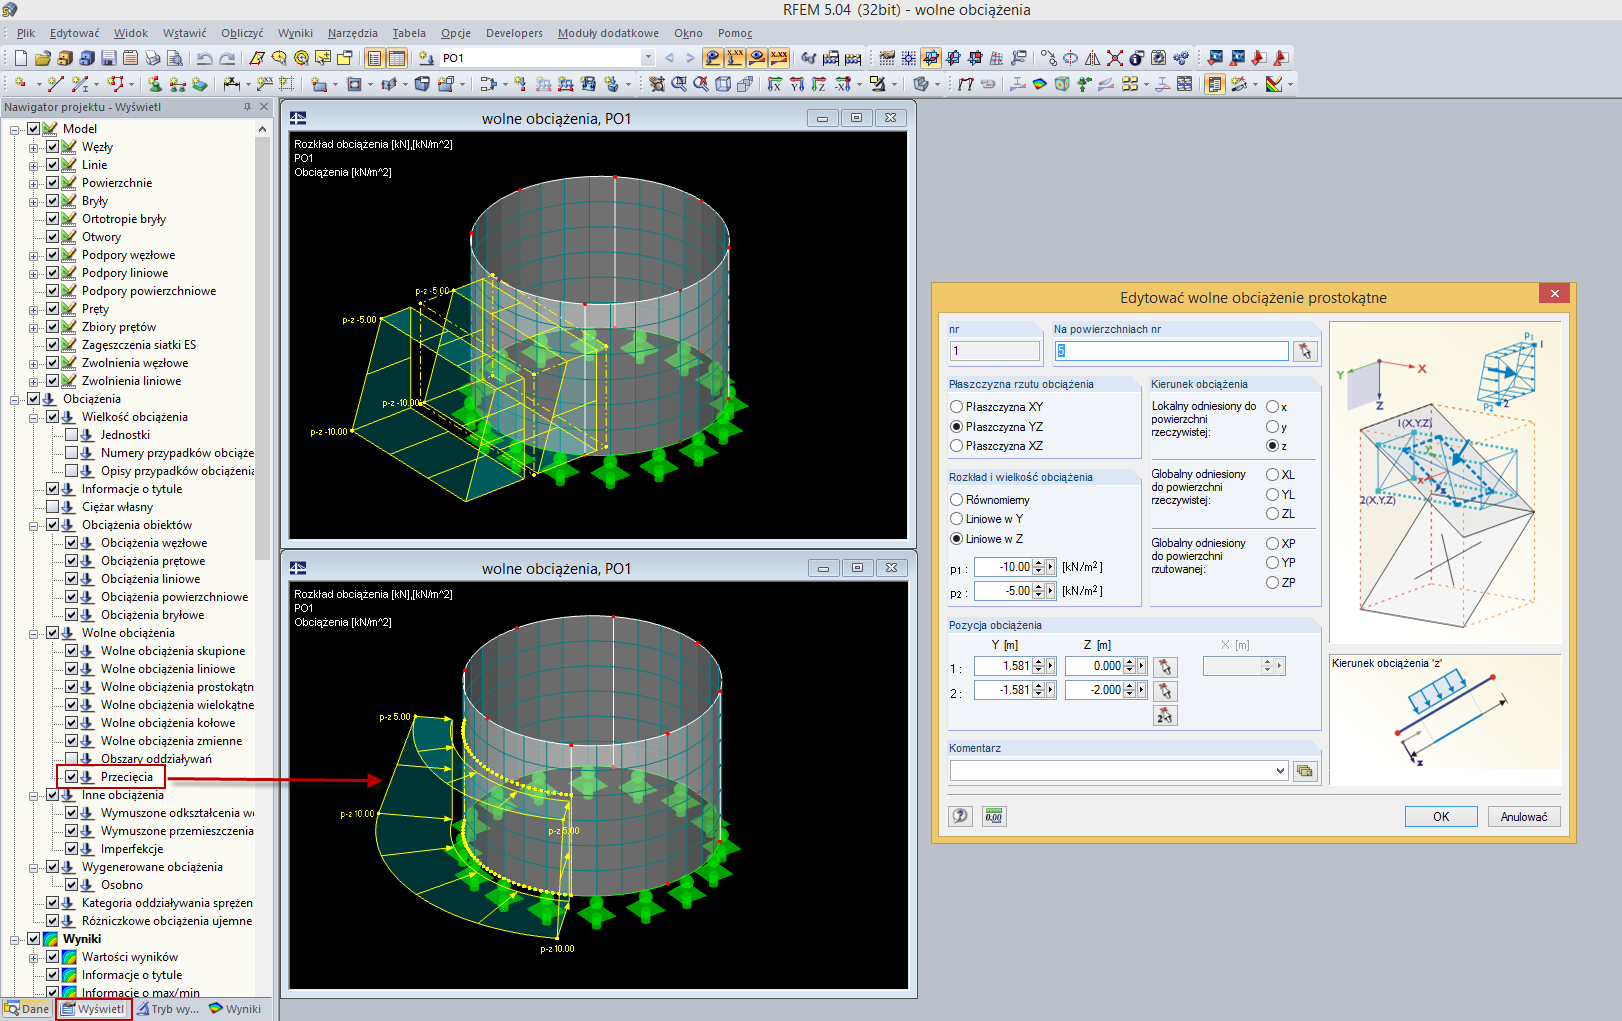1622x1021 pixels.
Task: Click the Undo arrow icon
Action: (204, 58)
